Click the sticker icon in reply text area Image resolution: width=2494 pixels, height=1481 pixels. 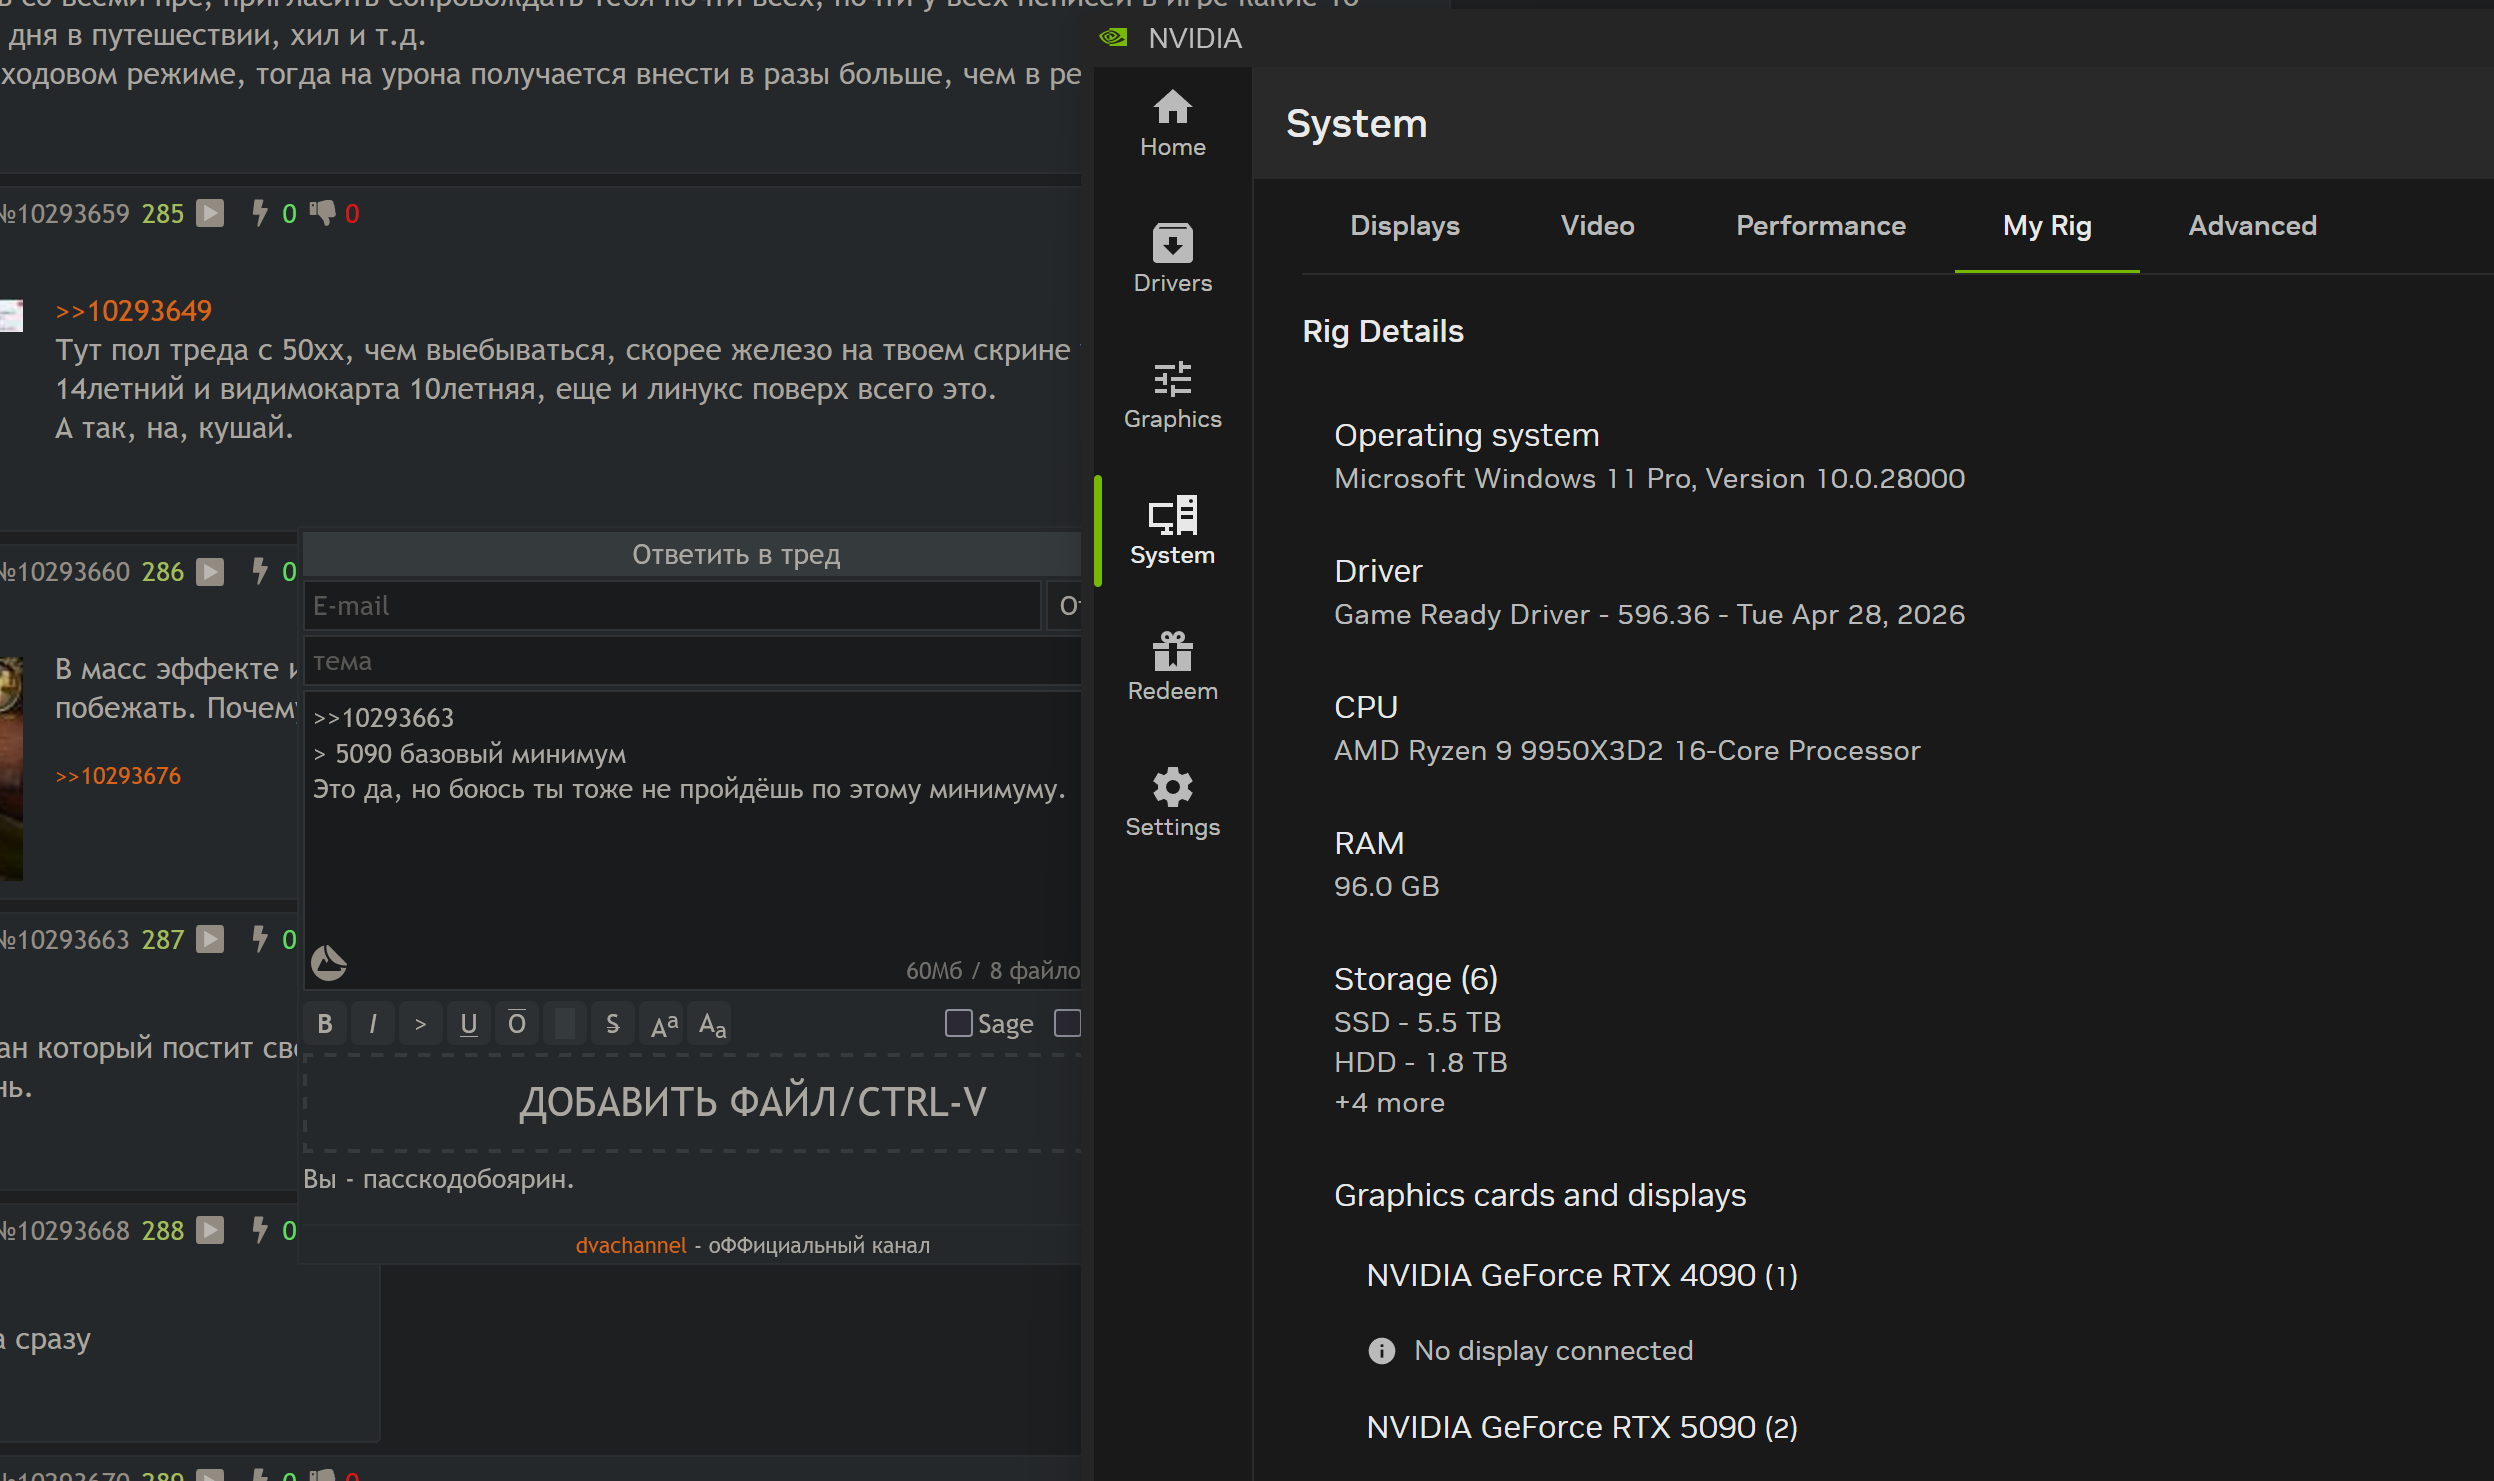[x=328, y=963]
